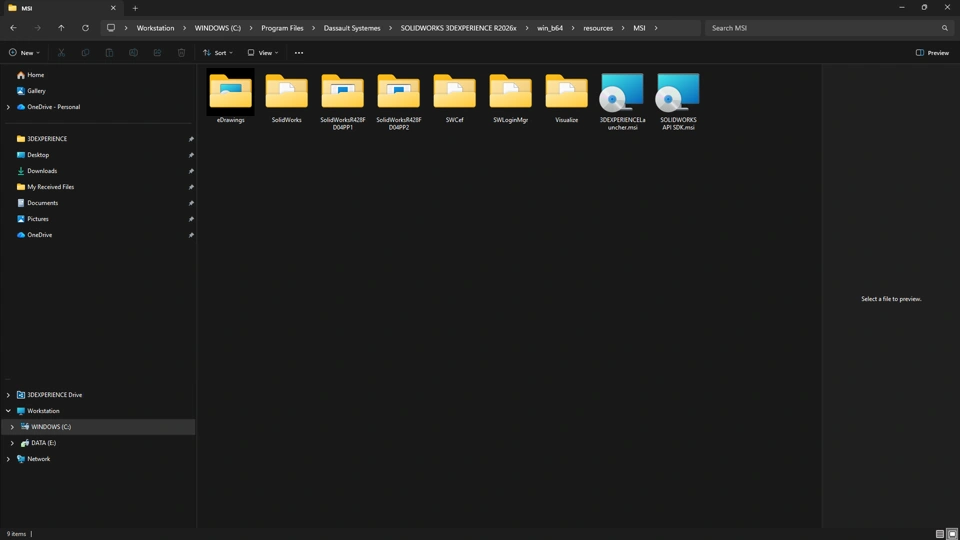Click the Delete trash icon
The image size is (960, 540).
click(181, 53)
